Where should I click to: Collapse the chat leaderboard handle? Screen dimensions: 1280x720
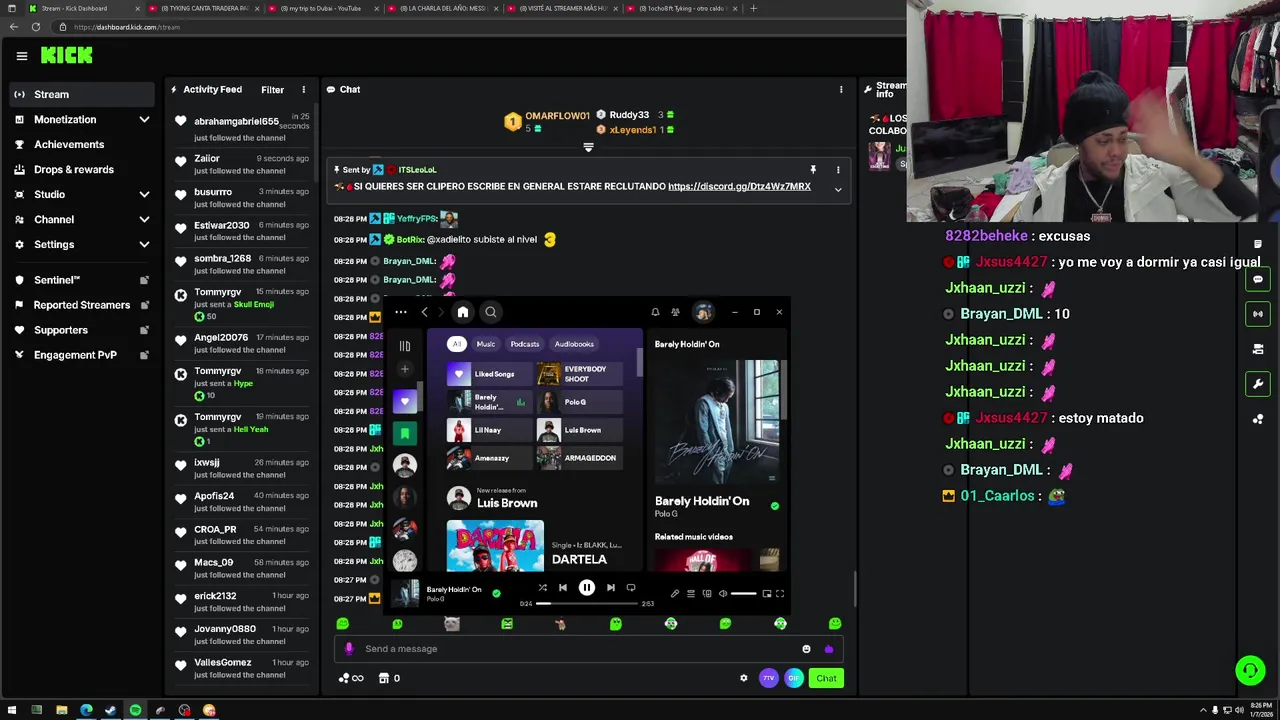[588, 148]
